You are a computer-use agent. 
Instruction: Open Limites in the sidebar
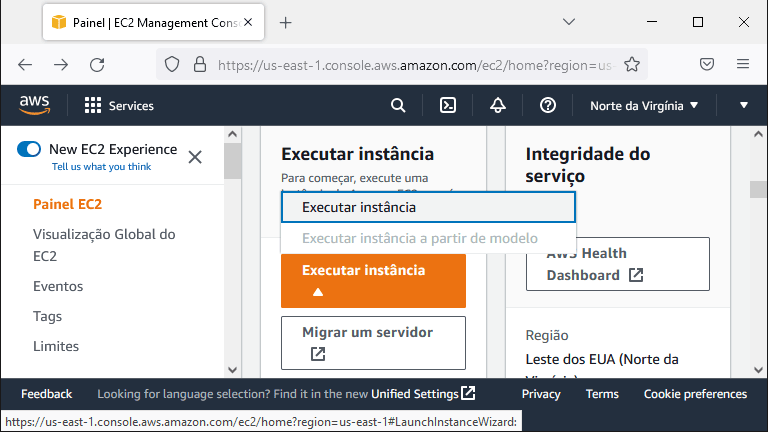(56, 346)
